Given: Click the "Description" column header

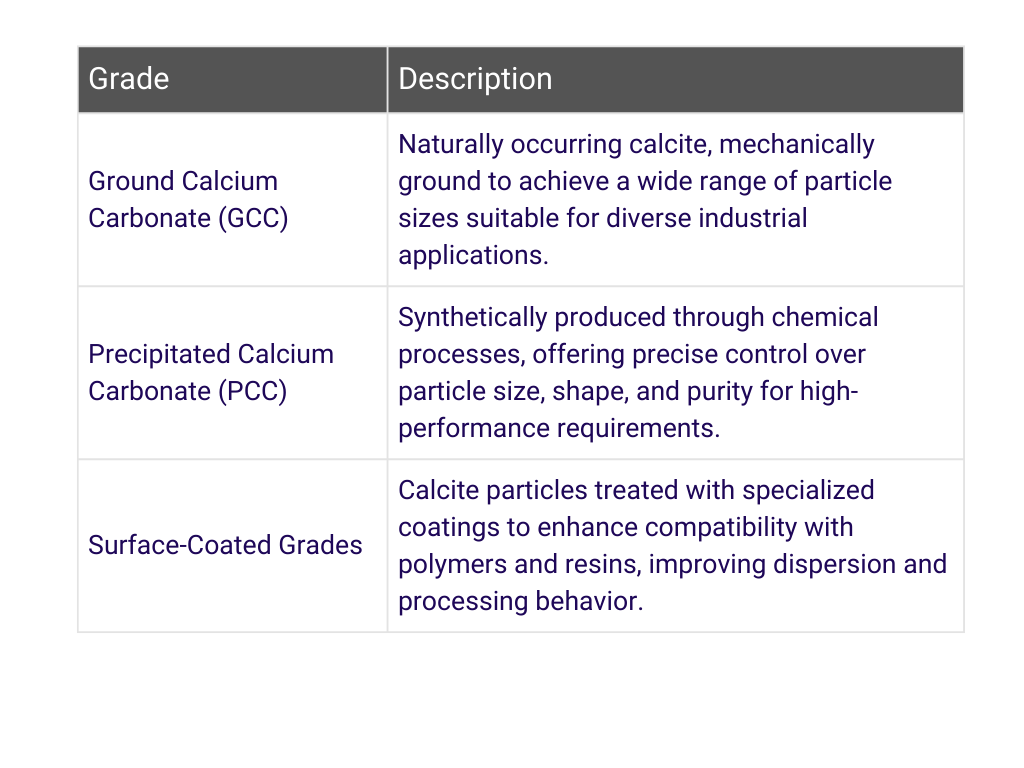Looking at the screenshot, I should point(475,79).
